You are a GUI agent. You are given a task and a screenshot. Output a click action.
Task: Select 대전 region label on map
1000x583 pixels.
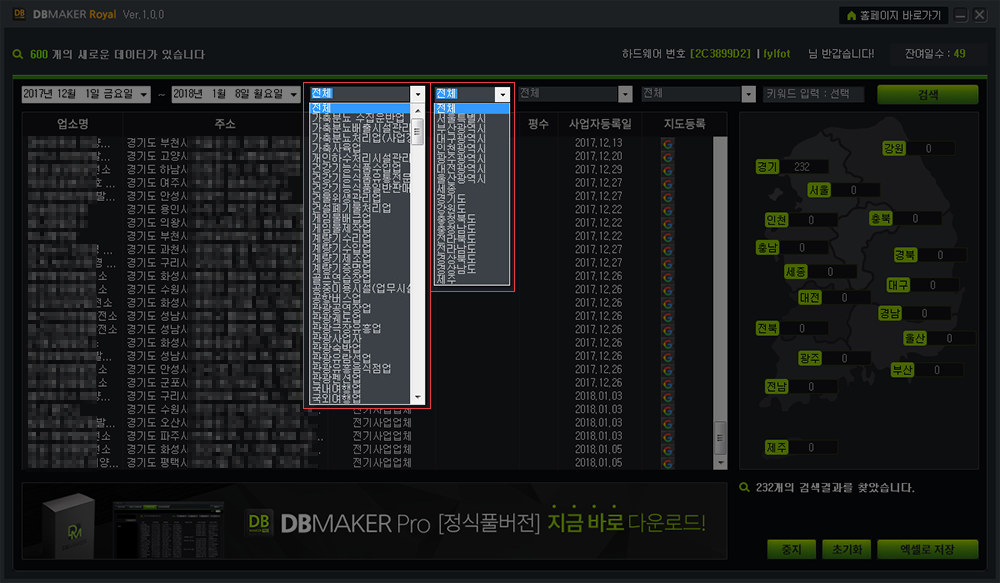tap(810, 297)
